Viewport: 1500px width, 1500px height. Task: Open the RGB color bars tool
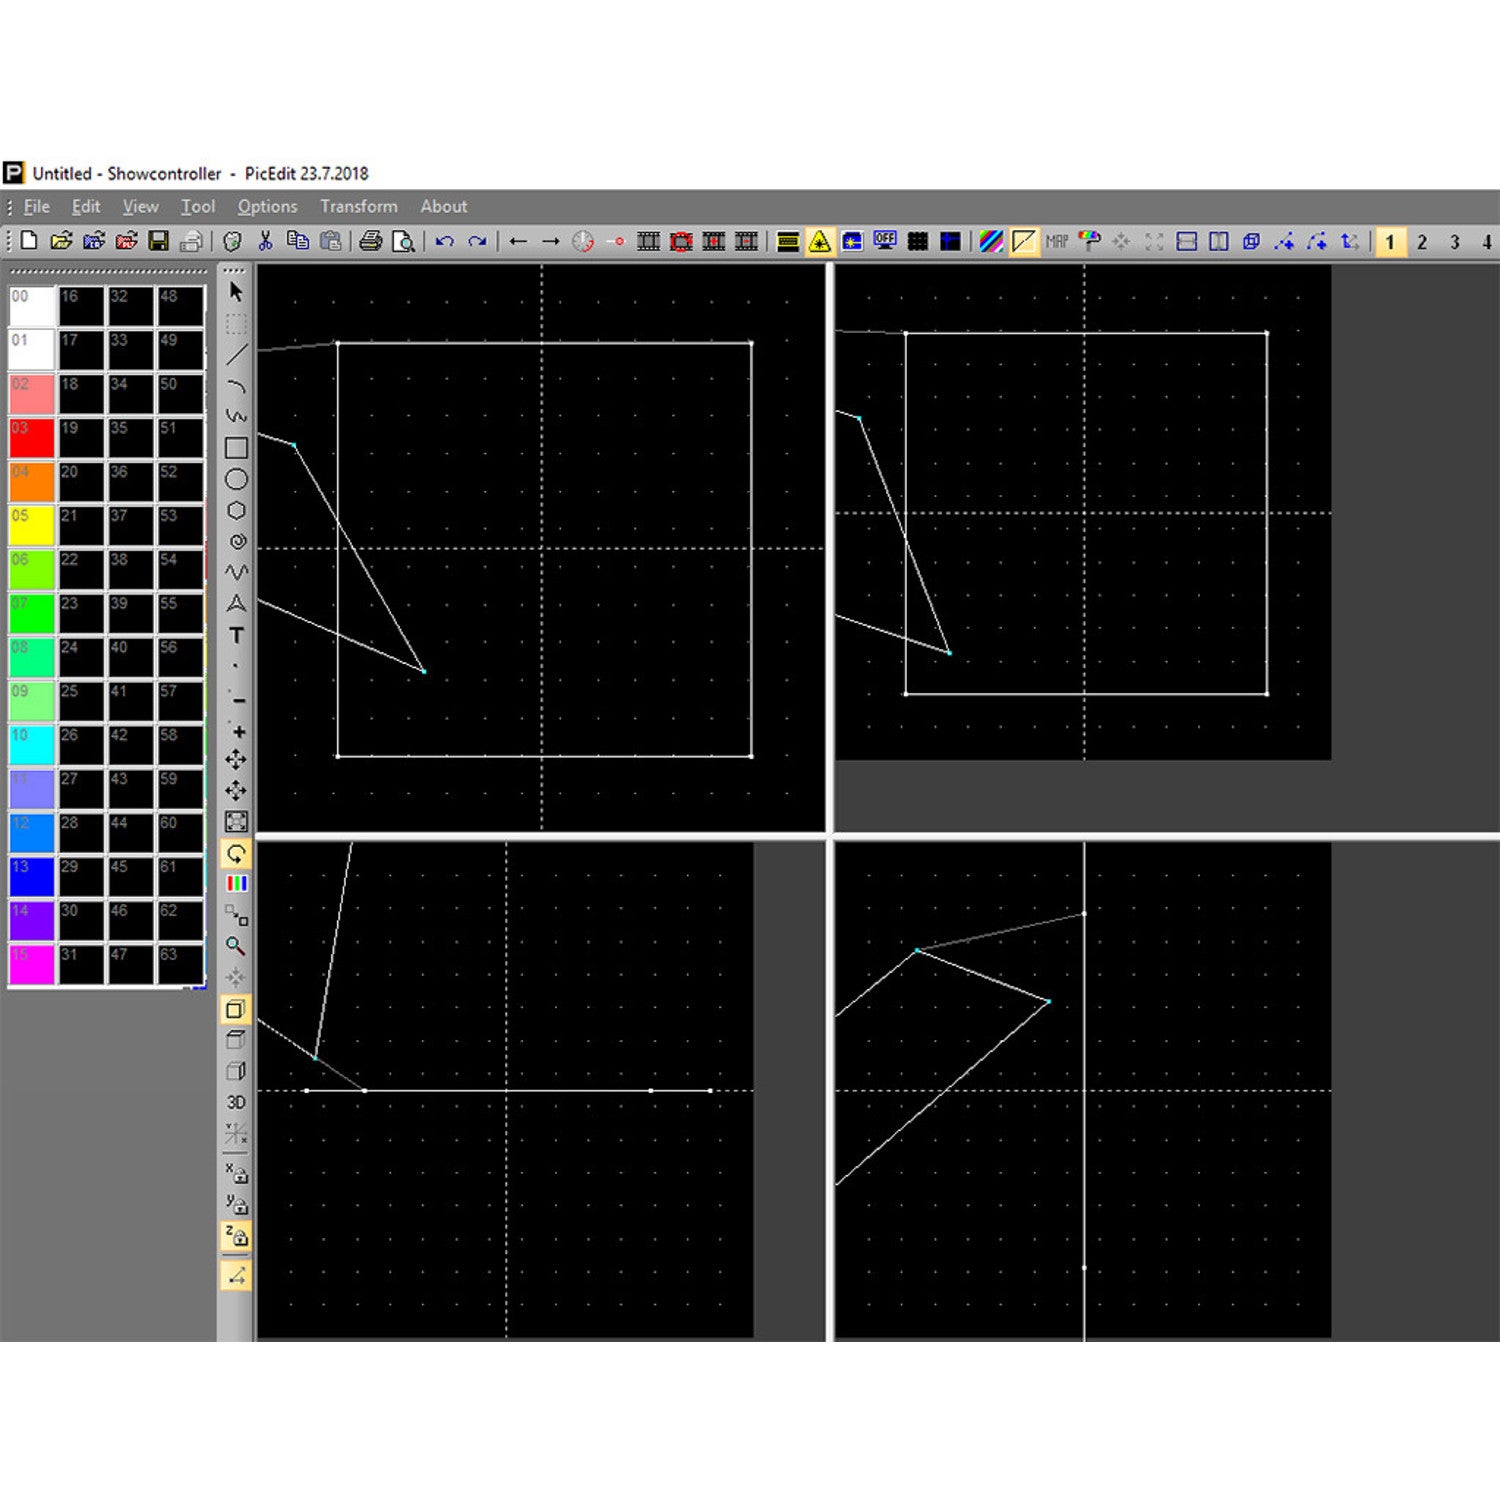(x=236, y=884)
